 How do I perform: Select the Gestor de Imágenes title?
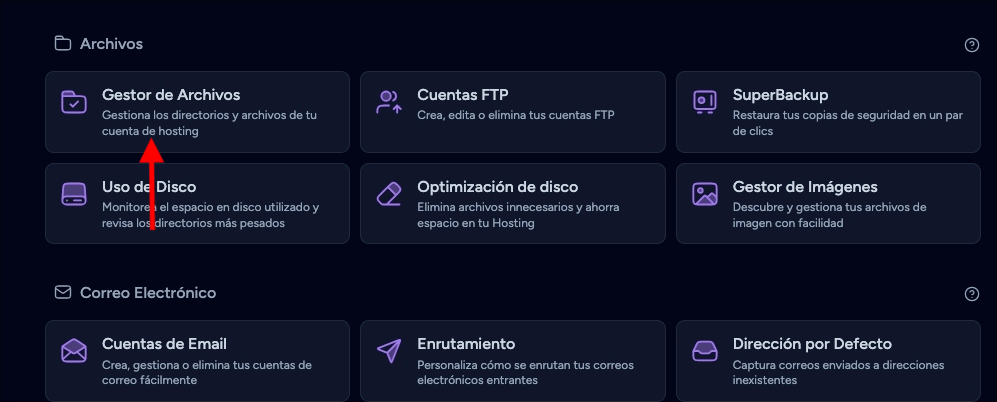pyautogui.click(x=805, y=187)
